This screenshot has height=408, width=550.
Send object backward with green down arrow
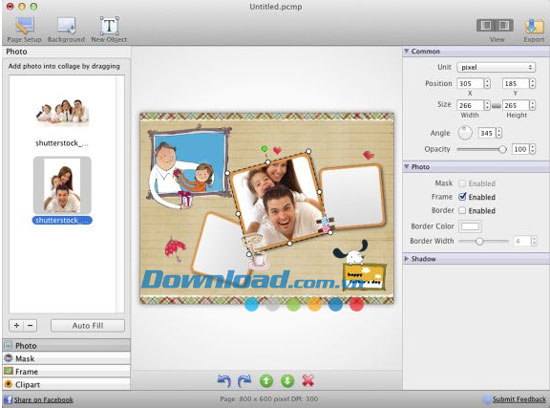click(x=287, y=381)
